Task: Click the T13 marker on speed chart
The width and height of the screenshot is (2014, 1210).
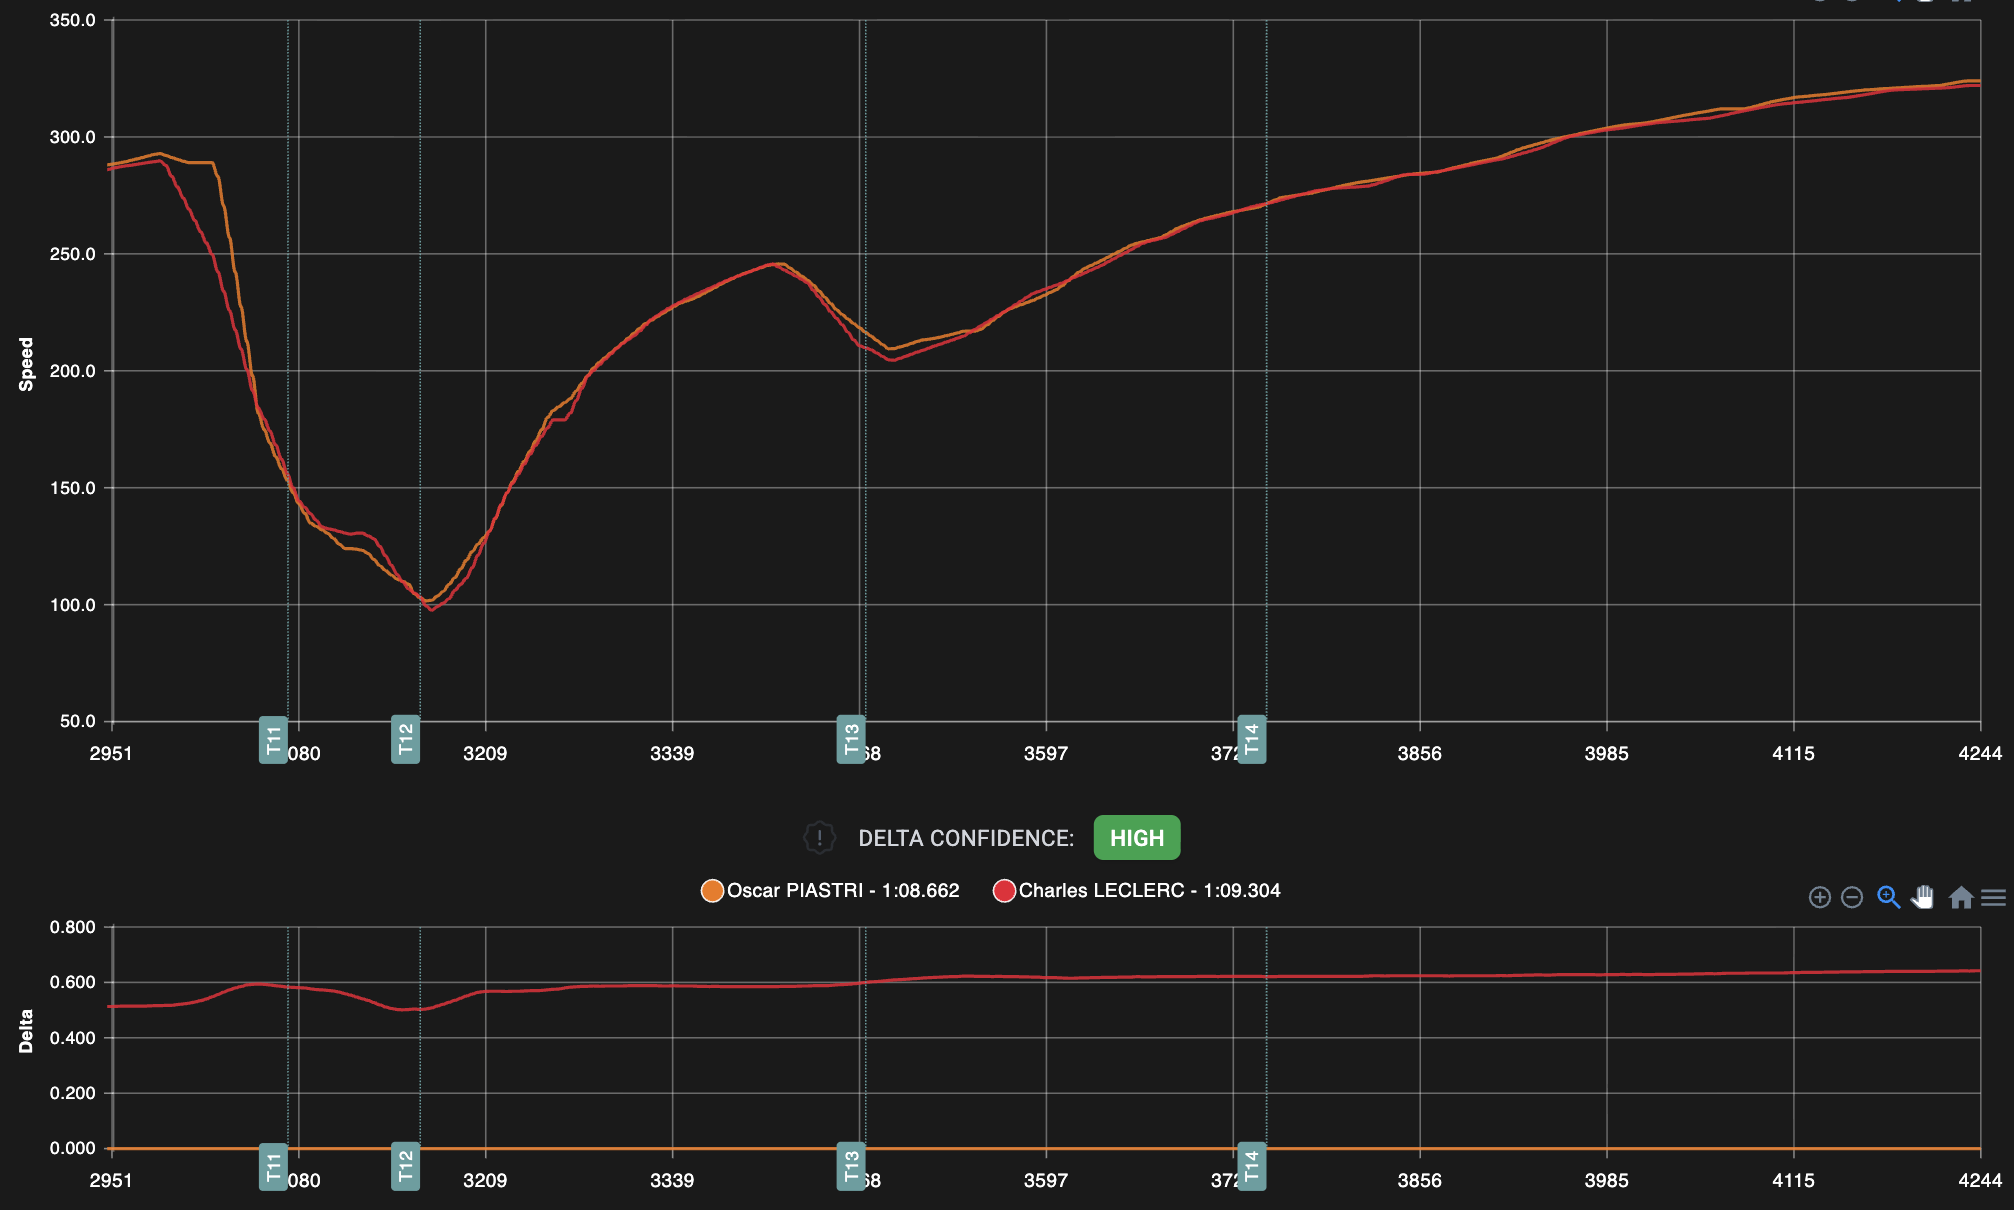Action: click(x=851, y=740)
